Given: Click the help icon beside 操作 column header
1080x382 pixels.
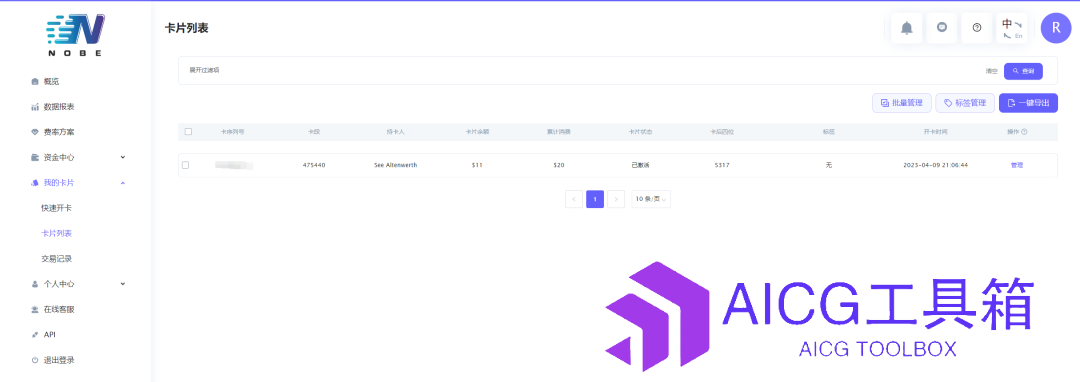Looking at the screenshot, I should tap(1024, 131).
